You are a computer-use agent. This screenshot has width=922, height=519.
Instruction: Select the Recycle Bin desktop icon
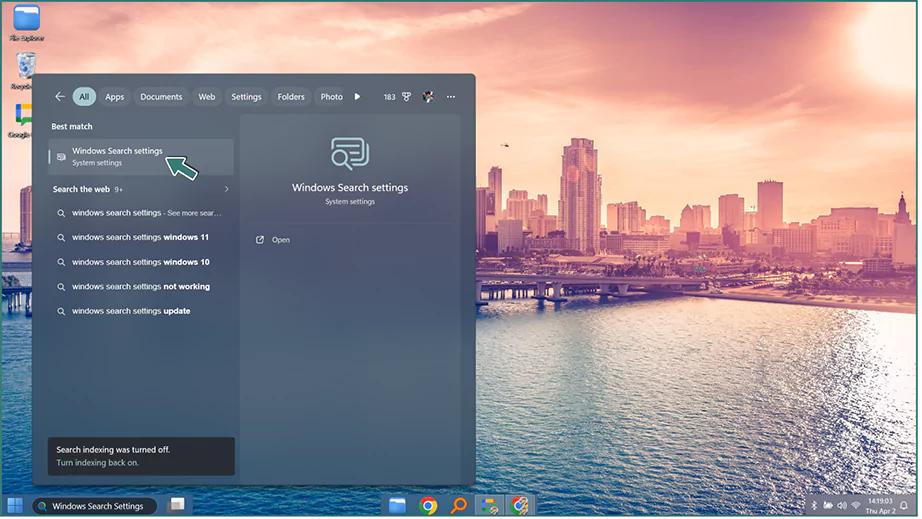pyautogui.click(x=26, y=71)
